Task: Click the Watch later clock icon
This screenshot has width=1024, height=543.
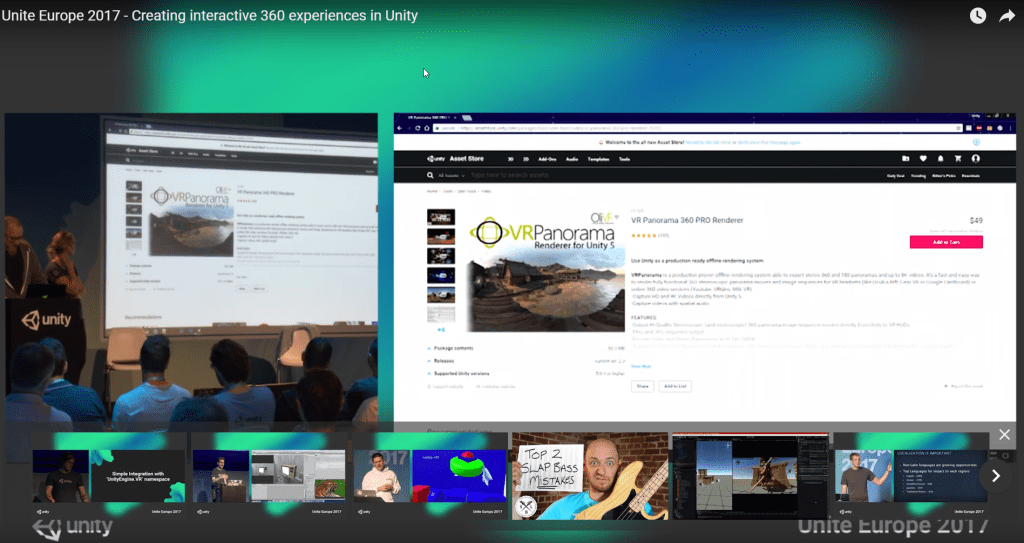Action: click(x=977, y=16)
